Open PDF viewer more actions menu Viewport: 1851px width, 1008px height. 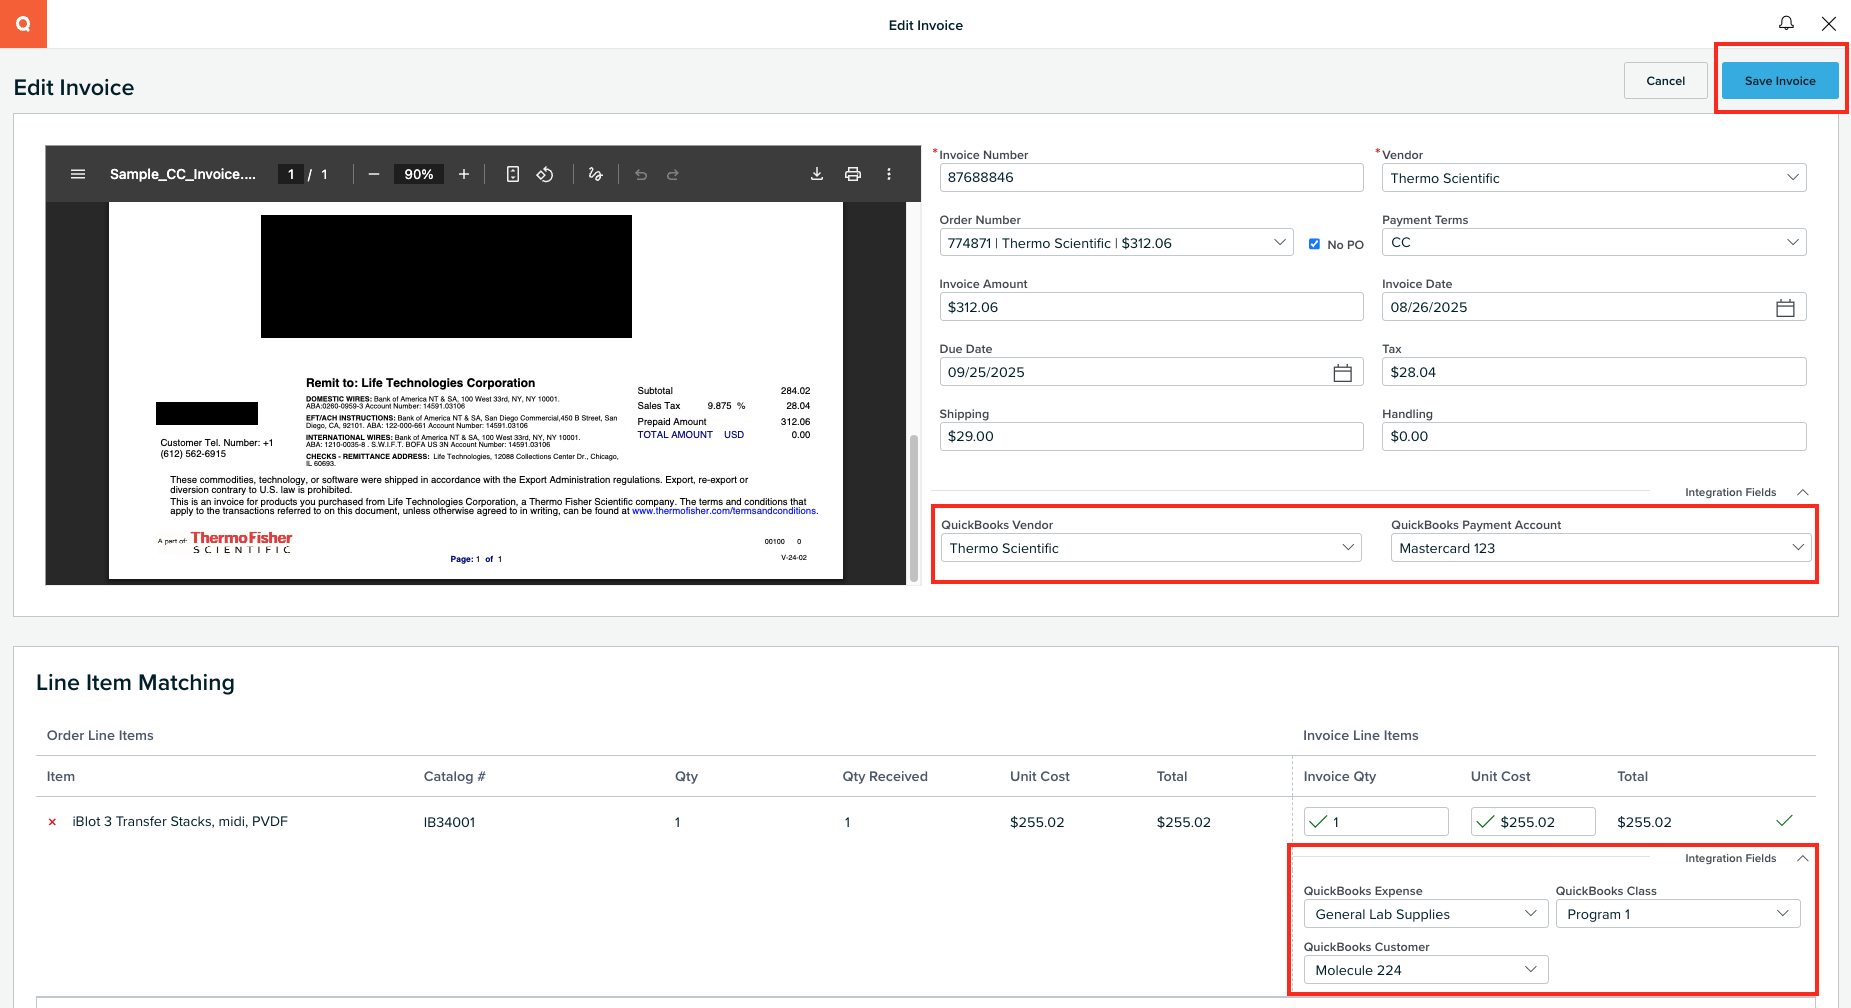[889, 174]
